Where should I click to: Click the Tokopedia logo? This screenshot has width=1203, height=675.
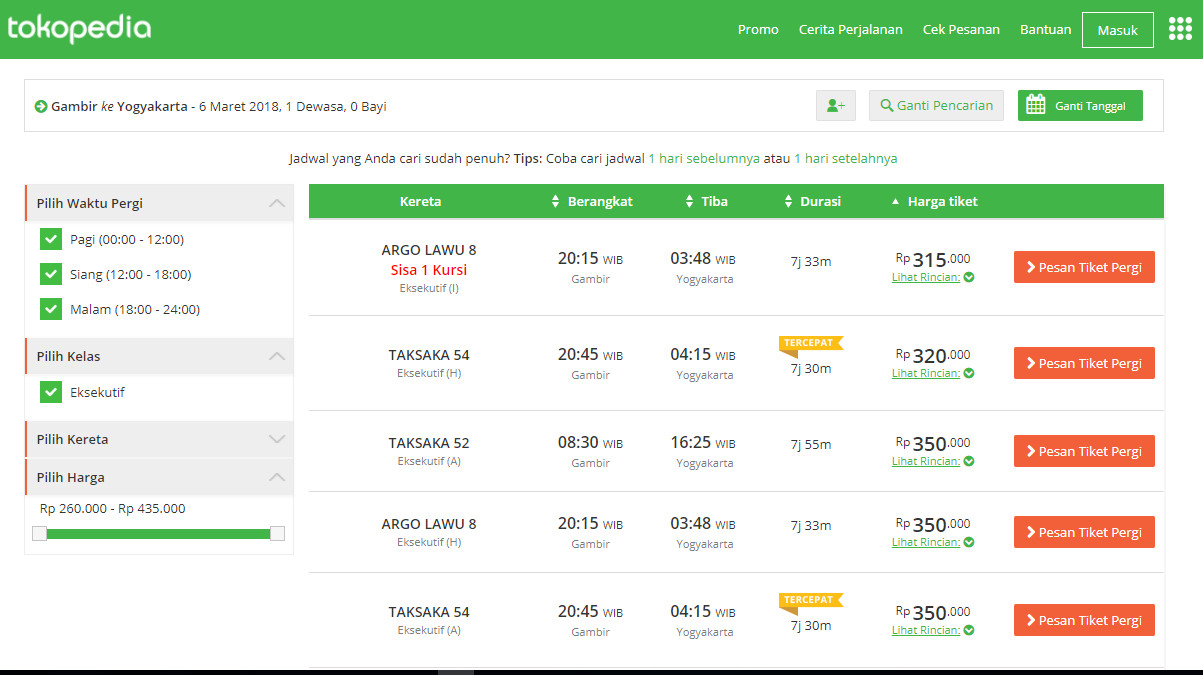(x=79, y=29)
